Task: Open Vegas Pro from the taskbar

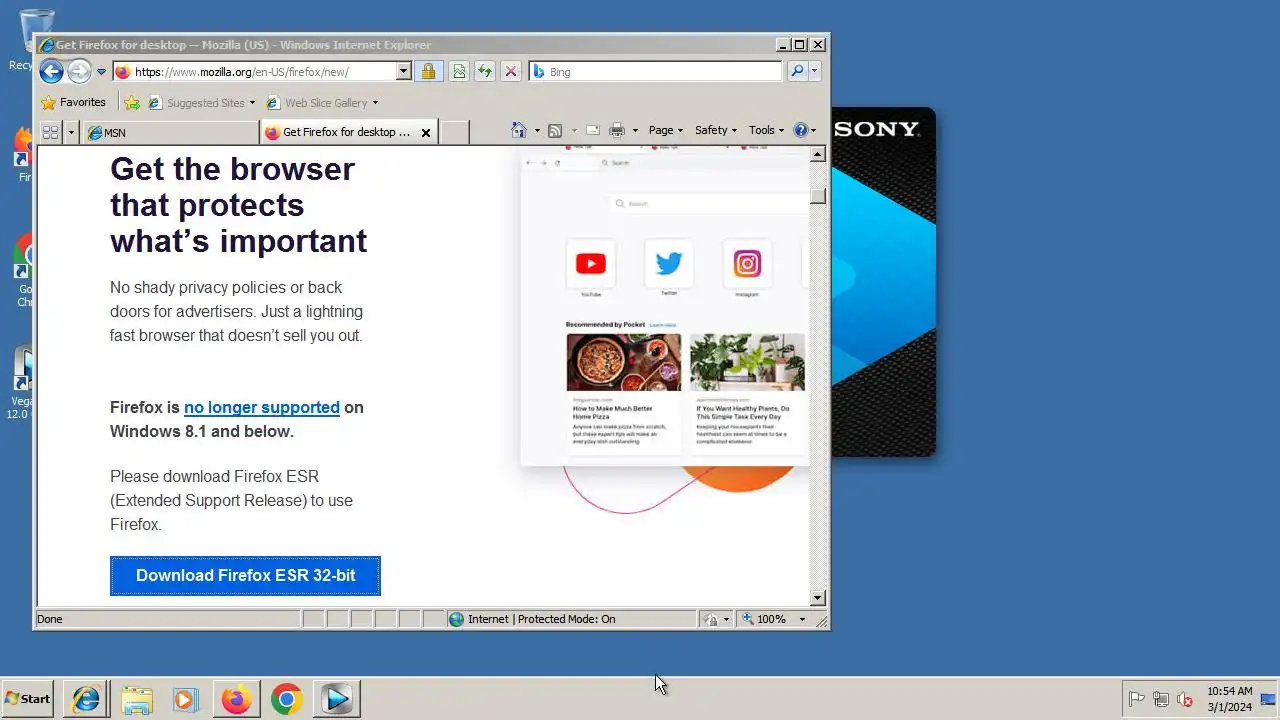Action: pyautogui.click(x=337, y=699)
